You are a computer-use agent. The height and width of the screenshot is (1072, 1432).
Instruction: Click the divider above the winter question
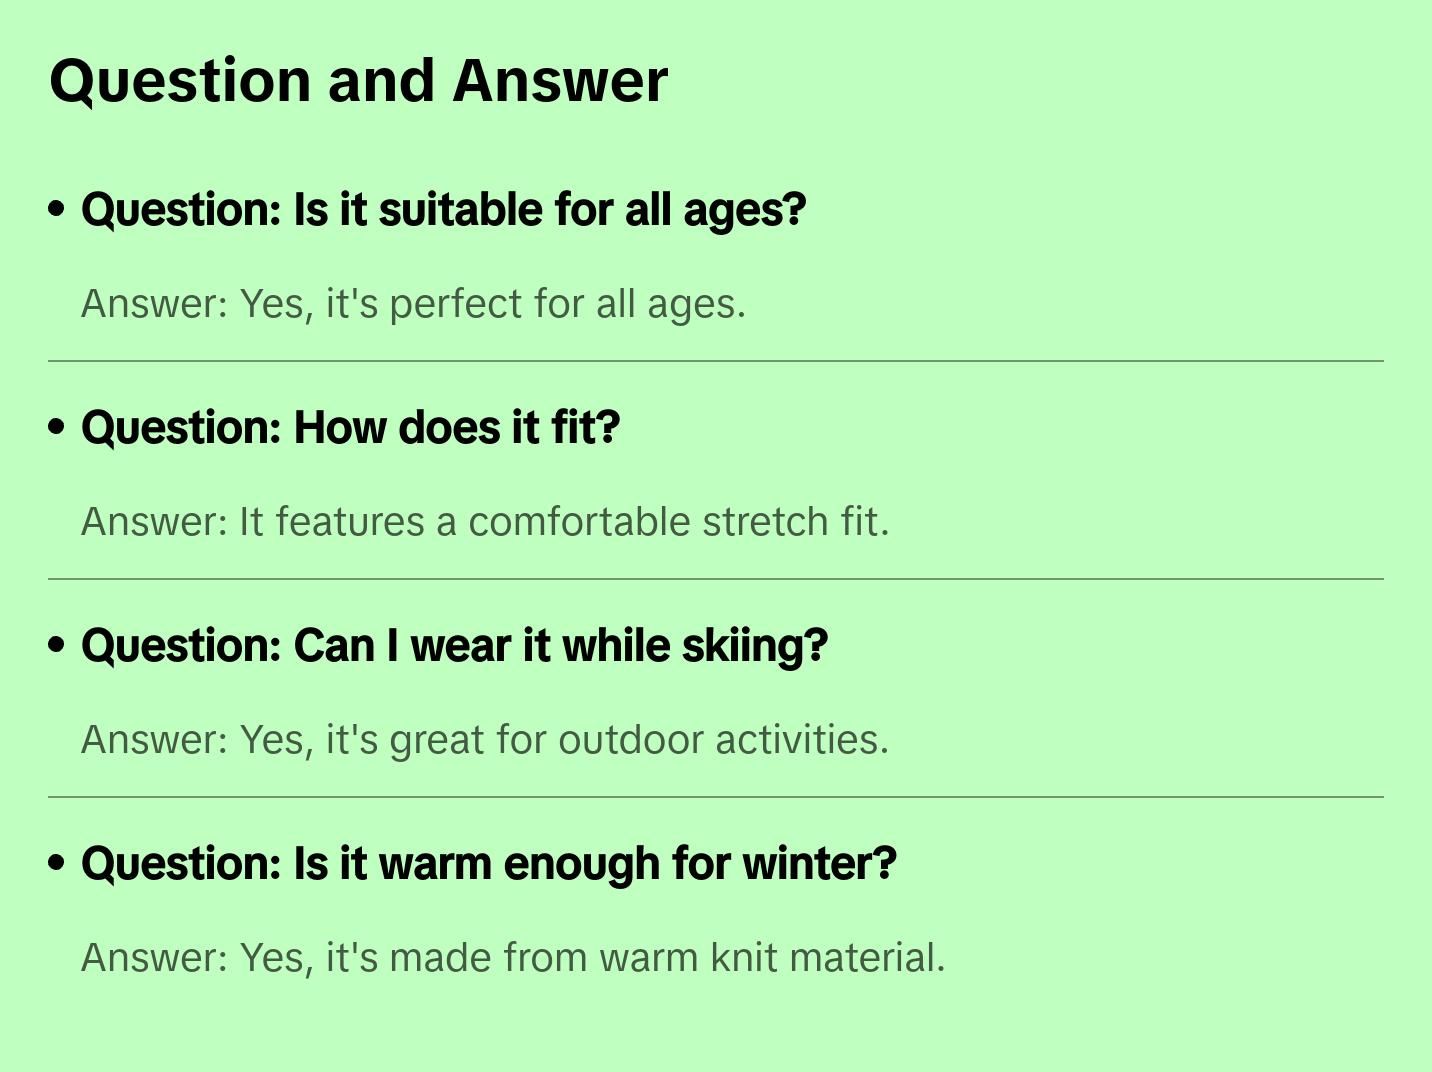pyautogui.click(x=716, y=797)
